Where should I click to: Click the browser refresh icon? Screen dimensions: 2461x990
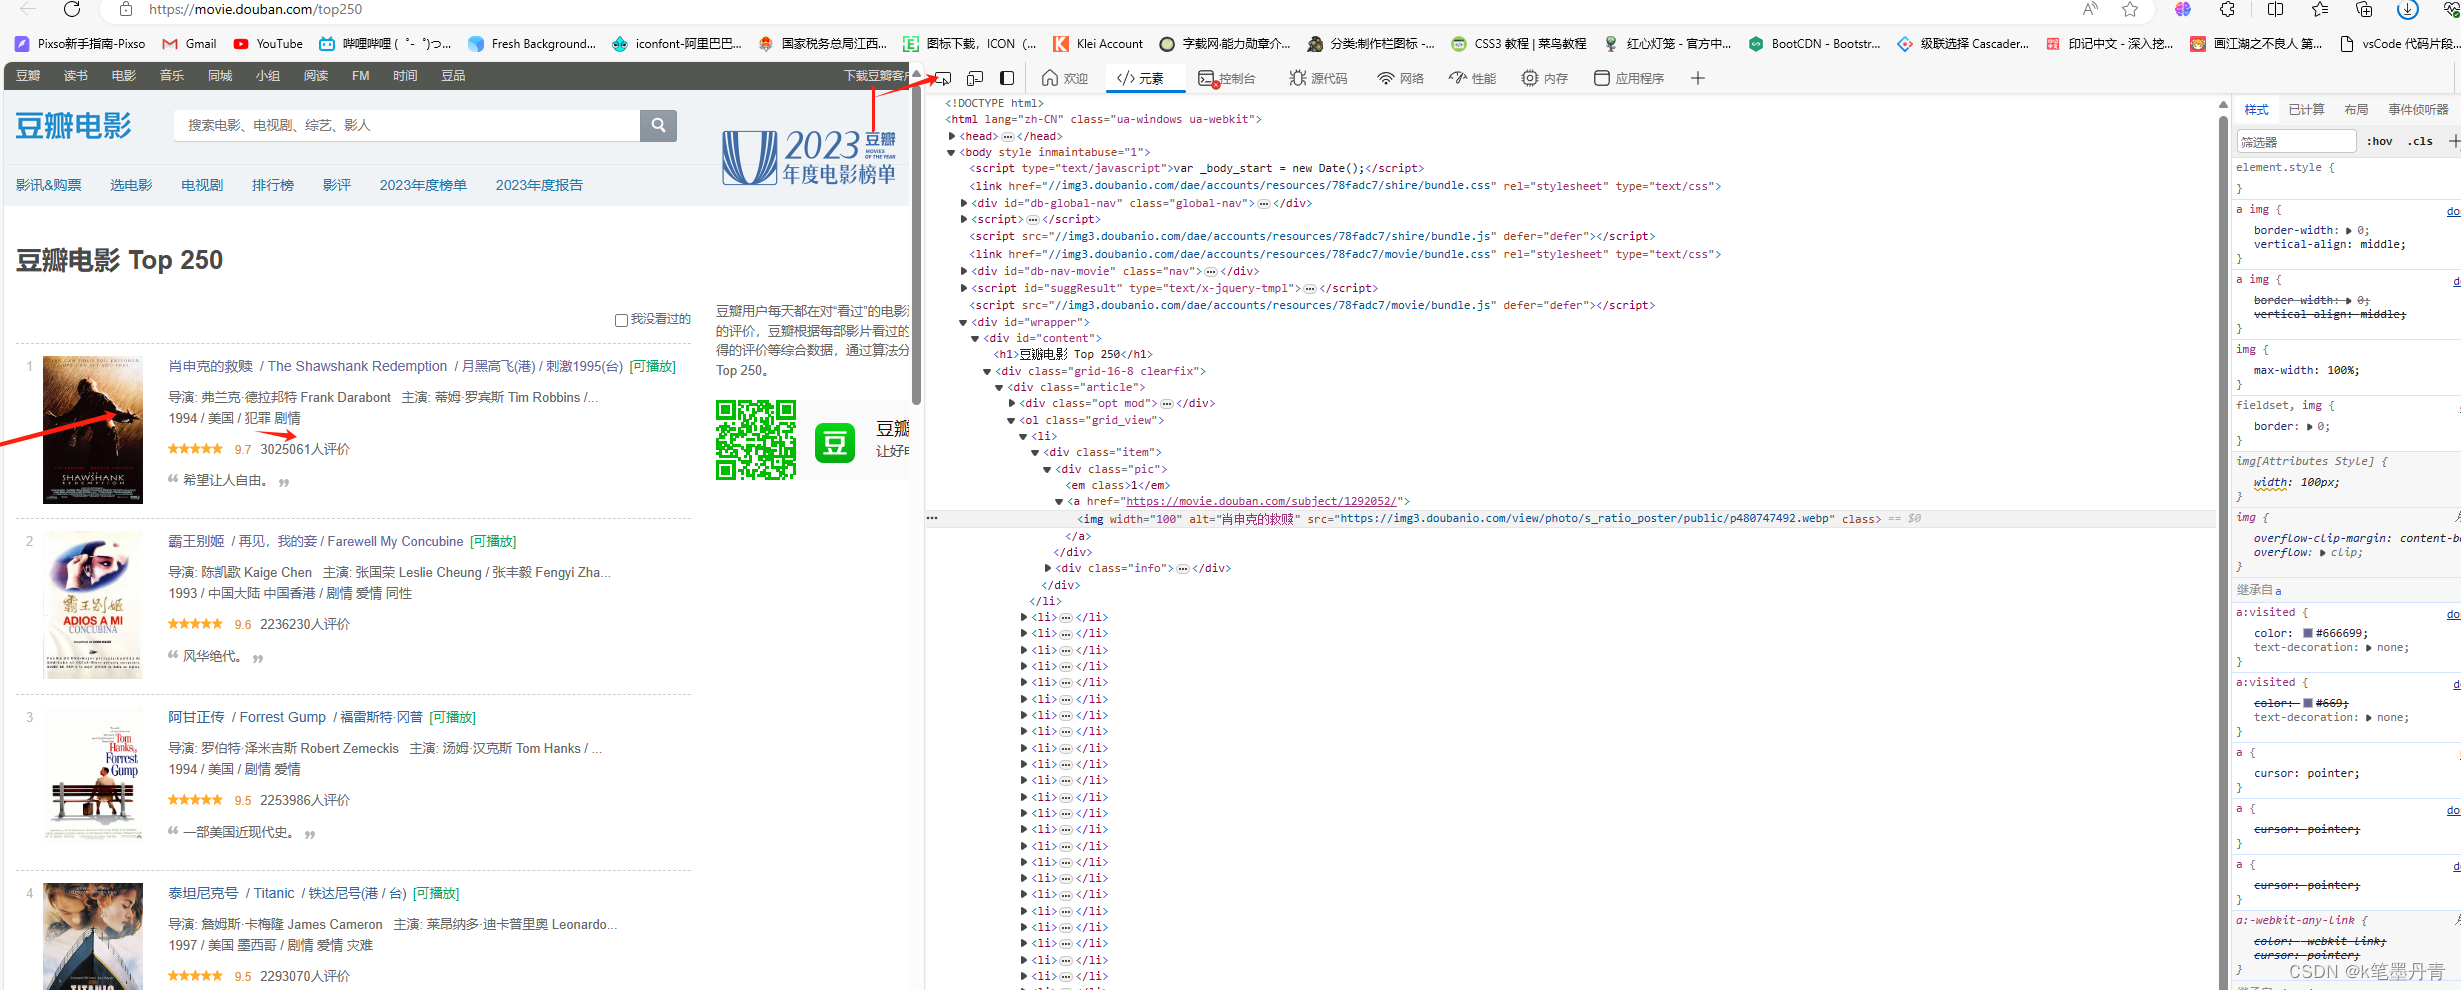click(x=72, y=9)
